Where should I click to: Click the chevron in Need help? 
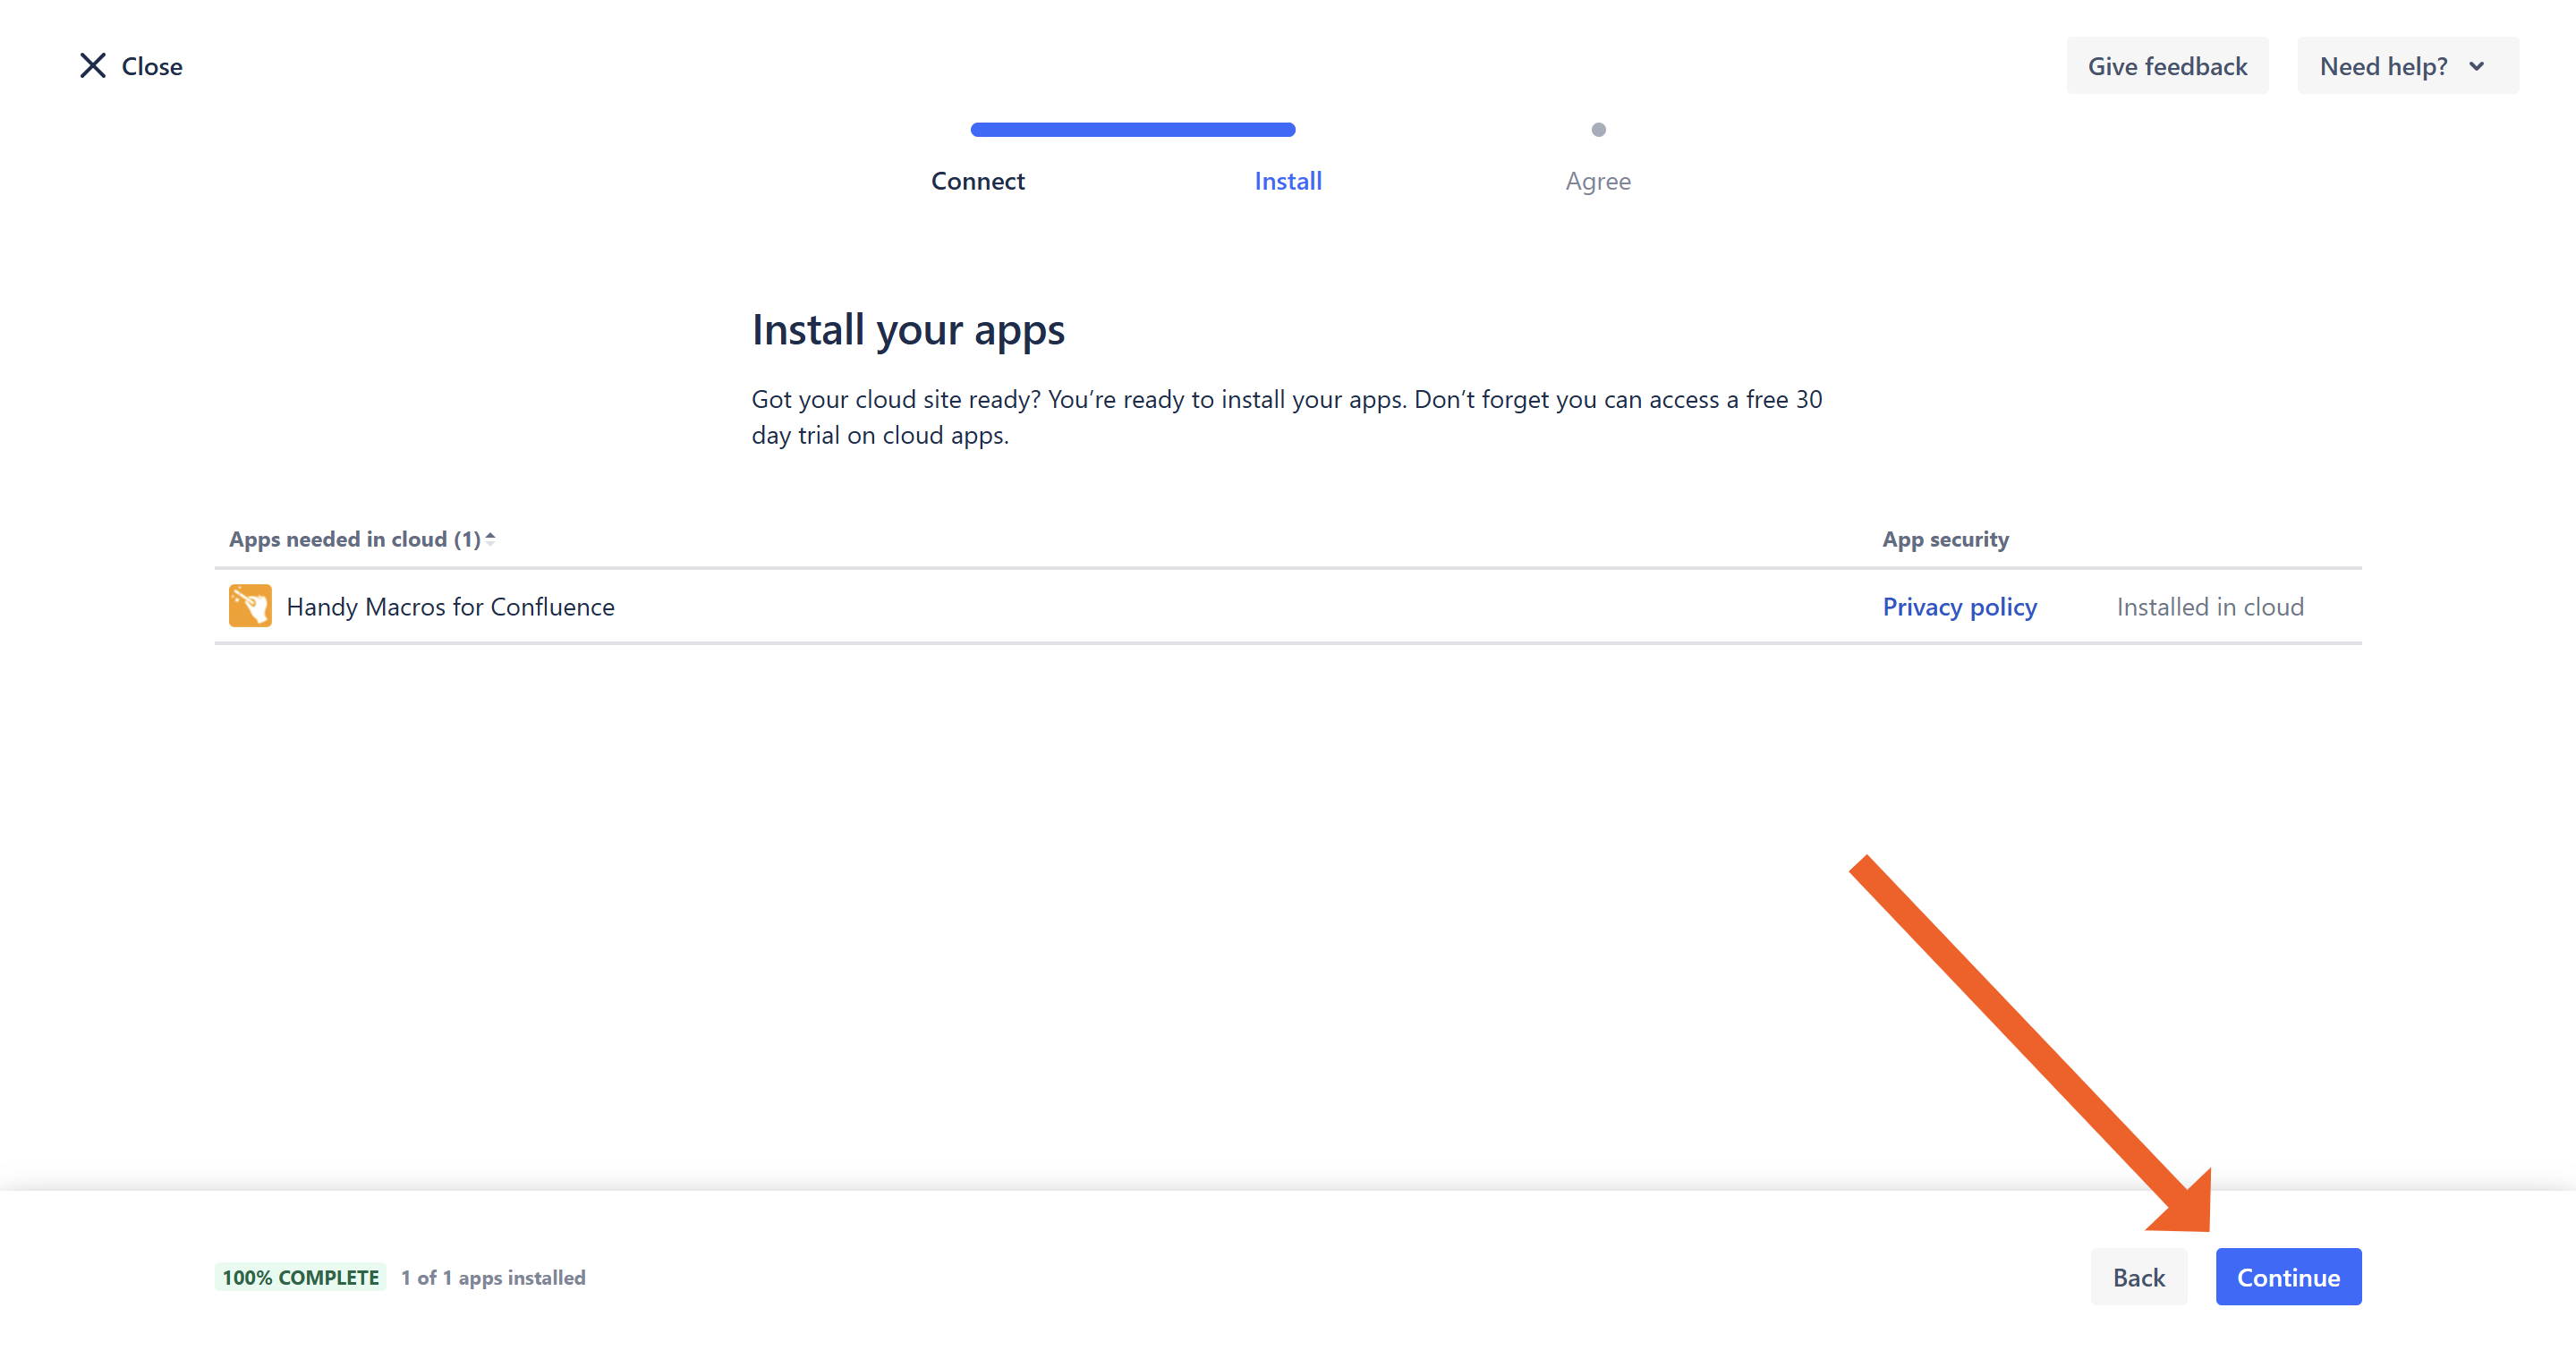[x=2476, y=66]
